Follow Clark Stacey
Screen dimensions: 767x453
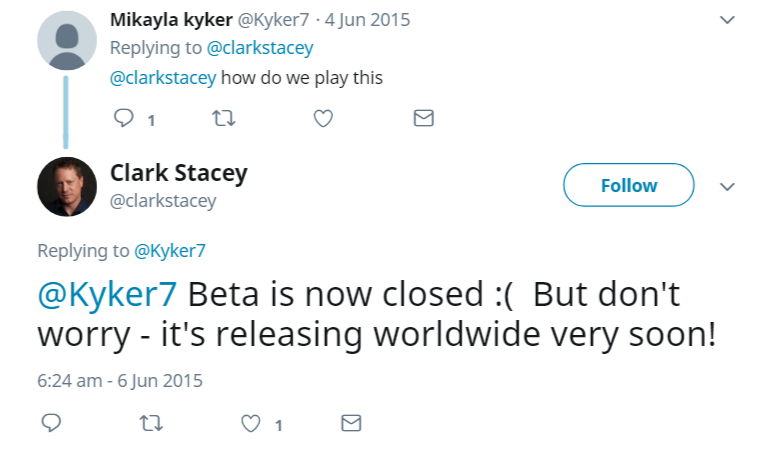point(628,186)
